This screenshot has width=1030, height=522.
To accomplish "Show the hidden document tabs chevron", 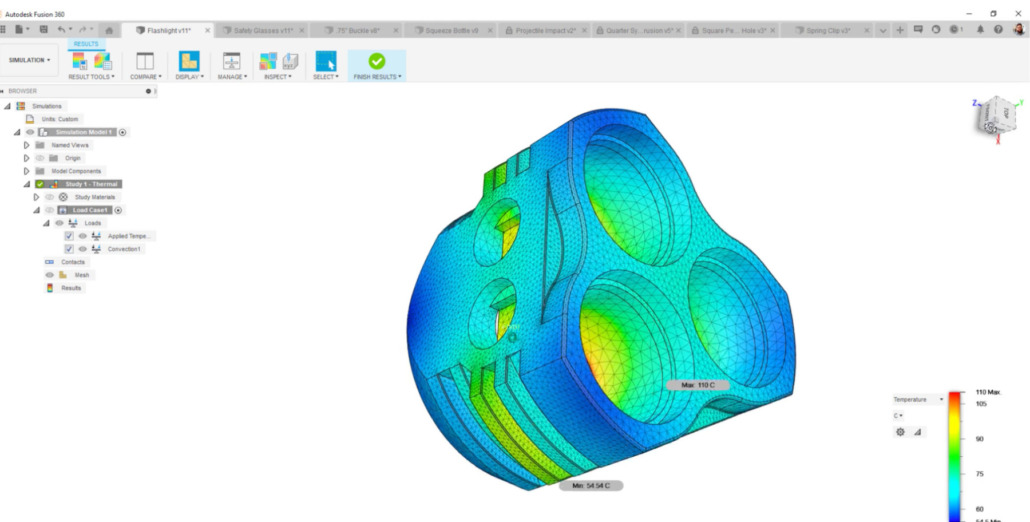I will tap(882, 30).
